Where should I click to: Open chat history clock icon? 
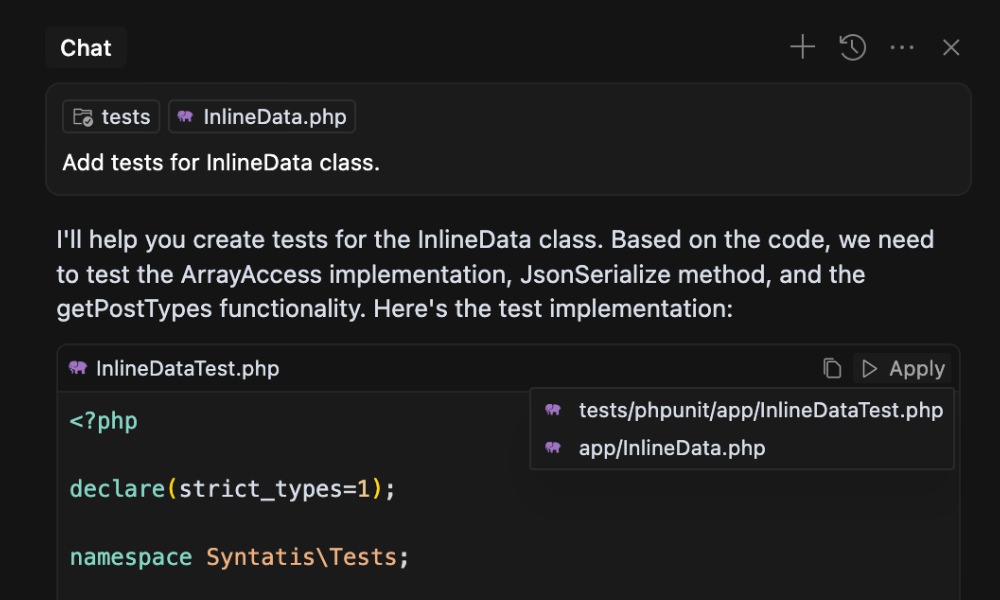click(x=852, y=47)
